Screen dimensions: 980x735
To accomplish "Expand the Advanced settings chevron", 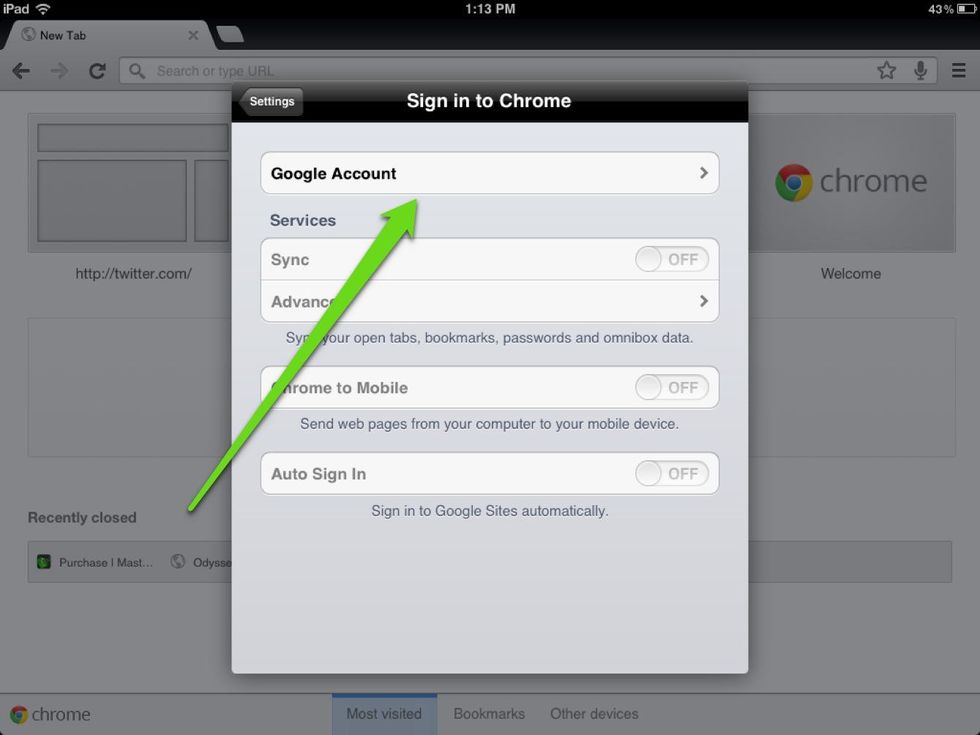I will tap(704, 301).
